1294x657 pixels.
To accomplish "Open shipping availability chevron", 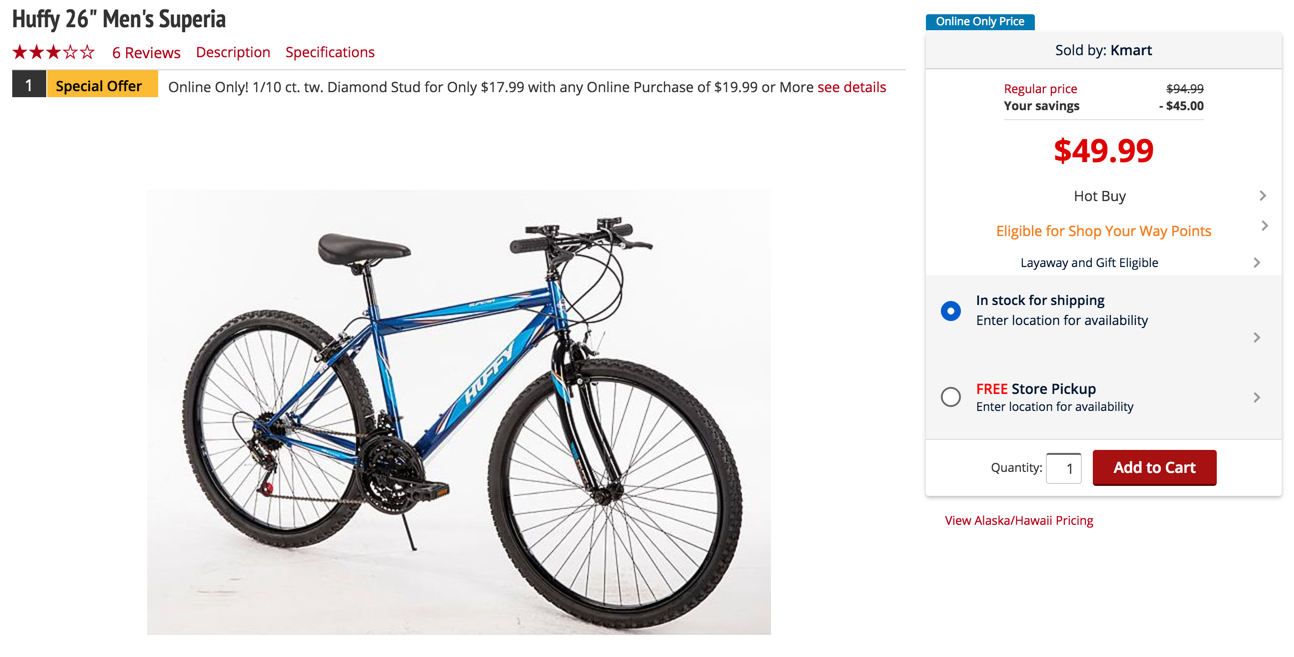I will [x=1257, y=338].
